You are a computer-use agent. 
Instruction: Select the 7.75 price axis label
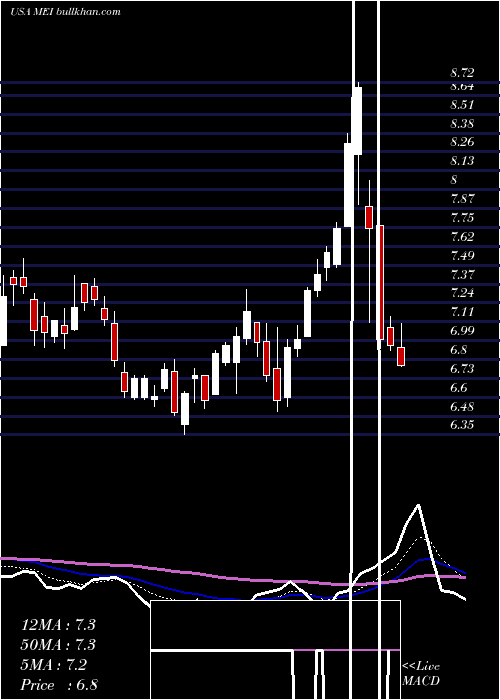click(462, 218)
